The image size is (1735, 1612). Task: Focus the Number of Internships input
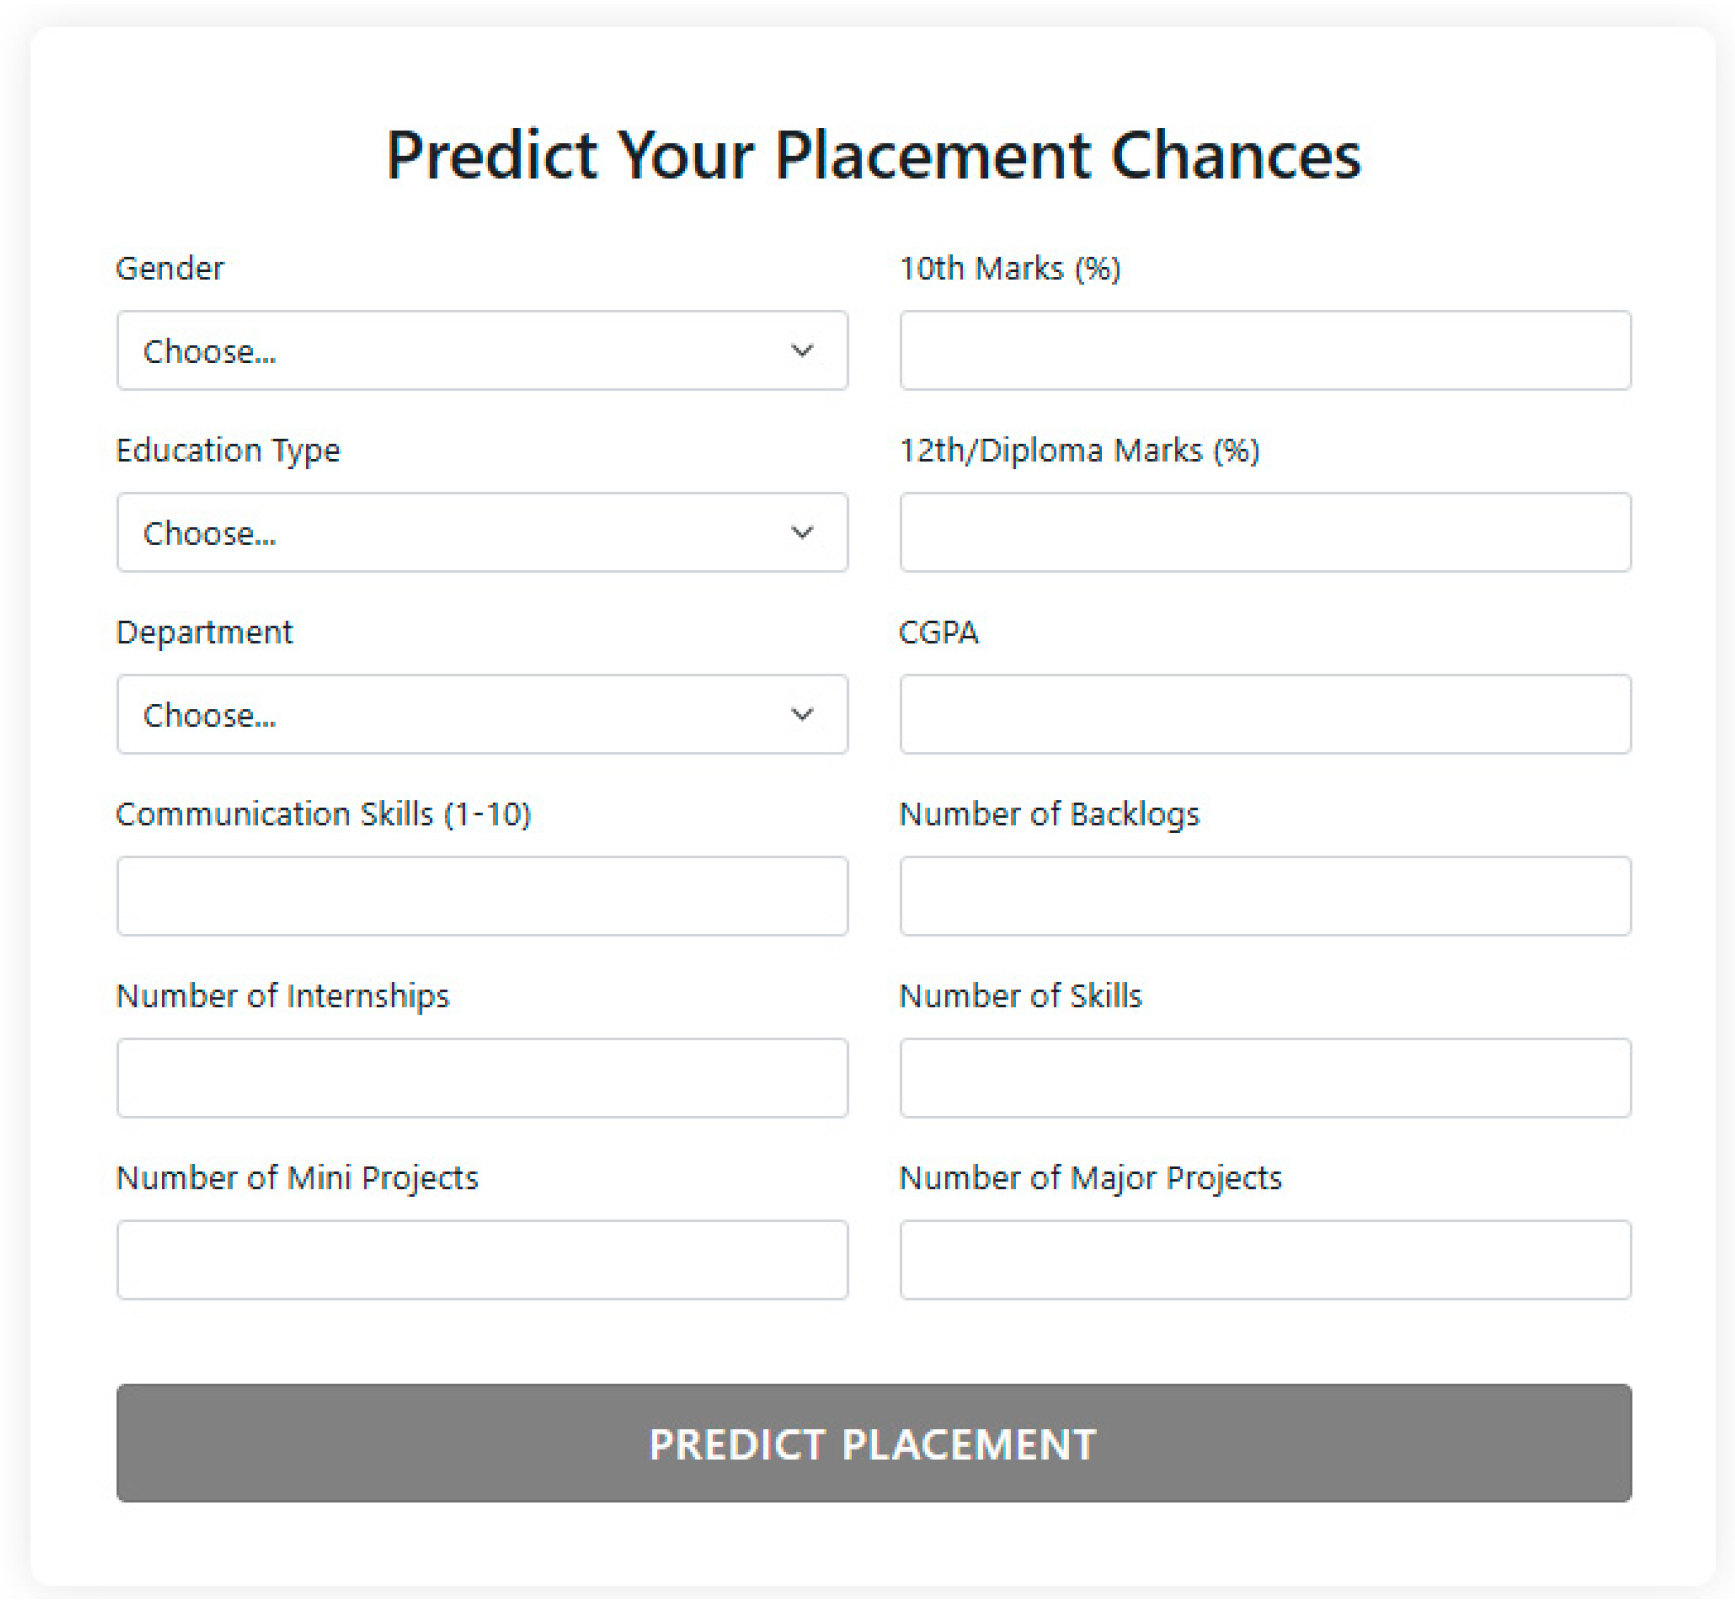[x=482, y=1078]
